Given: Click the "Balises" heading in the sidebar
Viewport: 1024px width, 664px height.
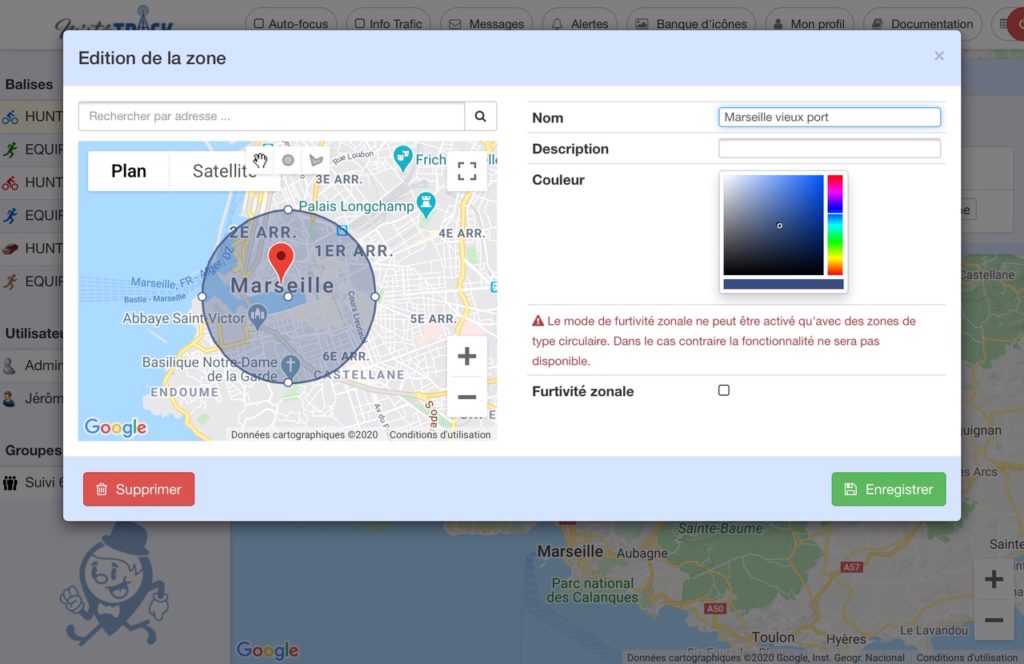Looking at the screenshot, I should 29,84.
